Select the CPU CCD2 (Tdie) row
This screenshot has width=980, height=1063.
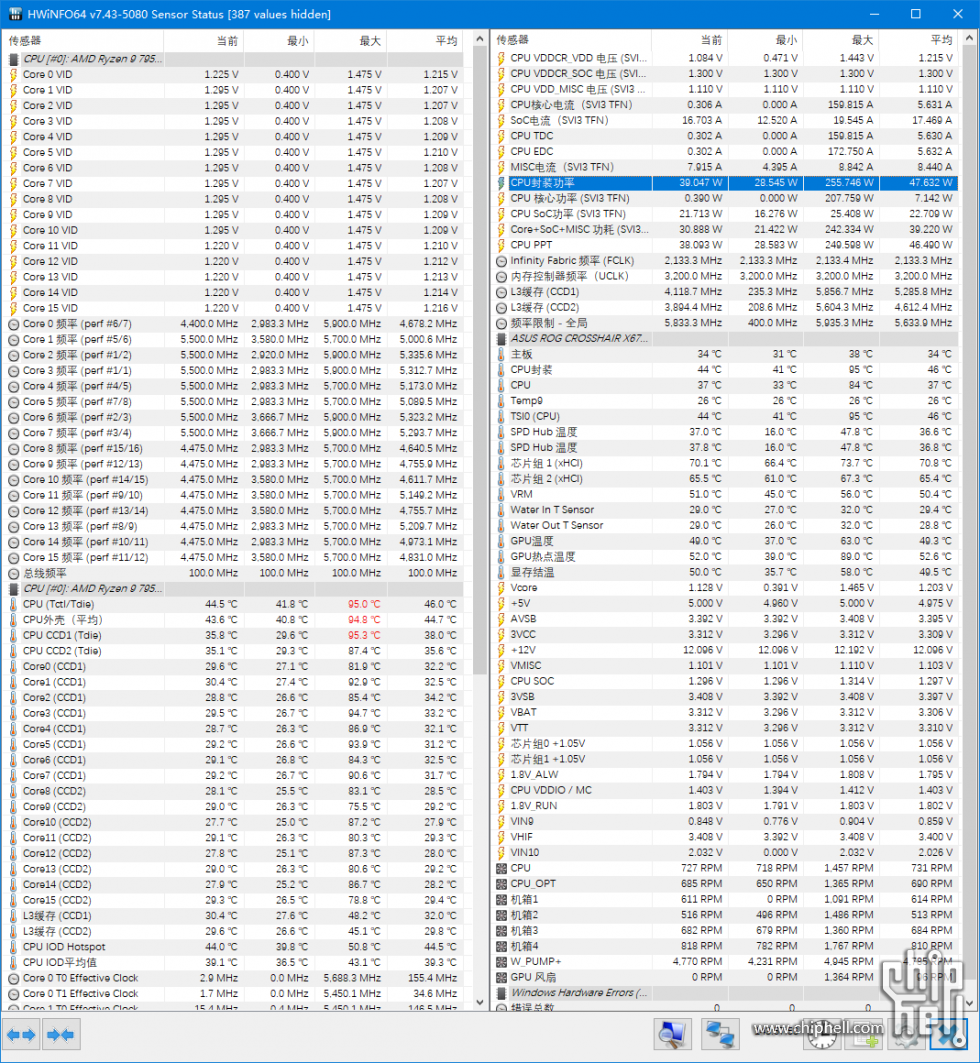[235, 651]
